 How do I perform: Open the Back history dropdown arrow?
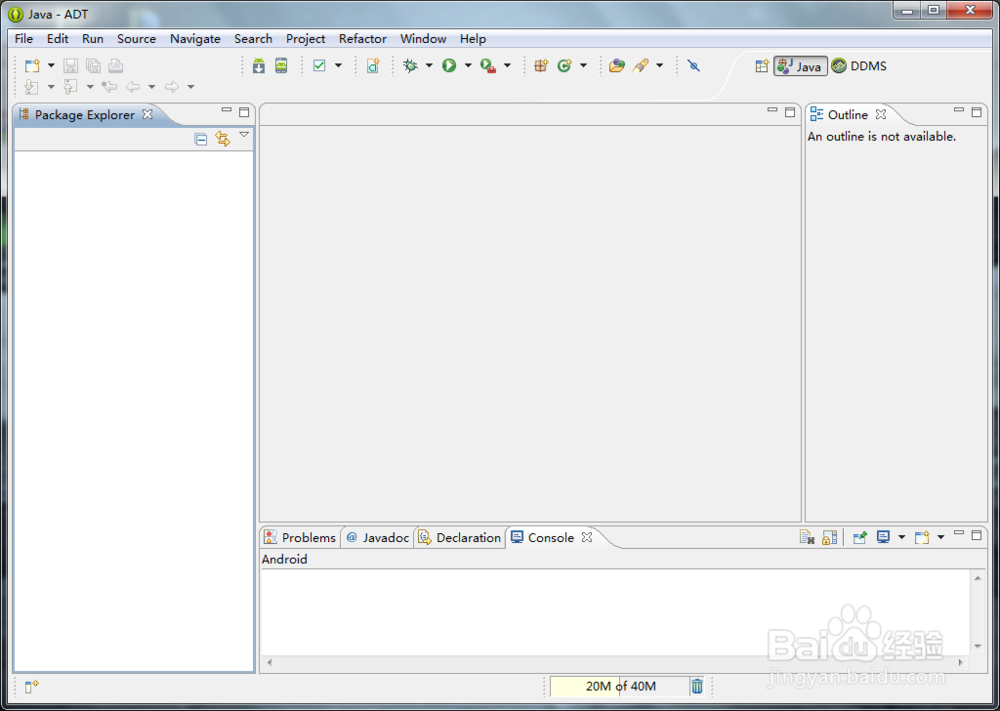point(151,87)
